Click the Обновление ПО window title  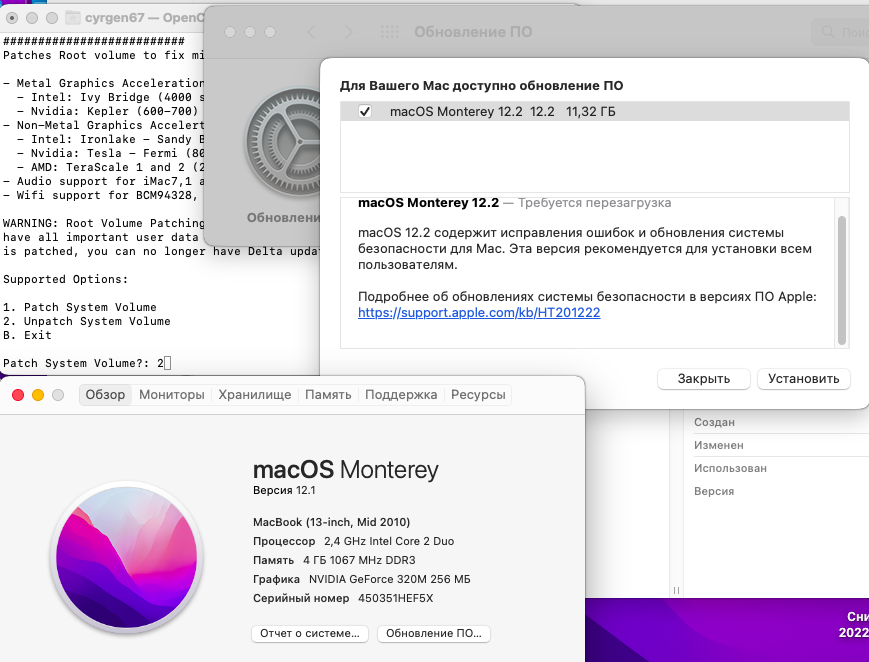click(x=473, y=32)
